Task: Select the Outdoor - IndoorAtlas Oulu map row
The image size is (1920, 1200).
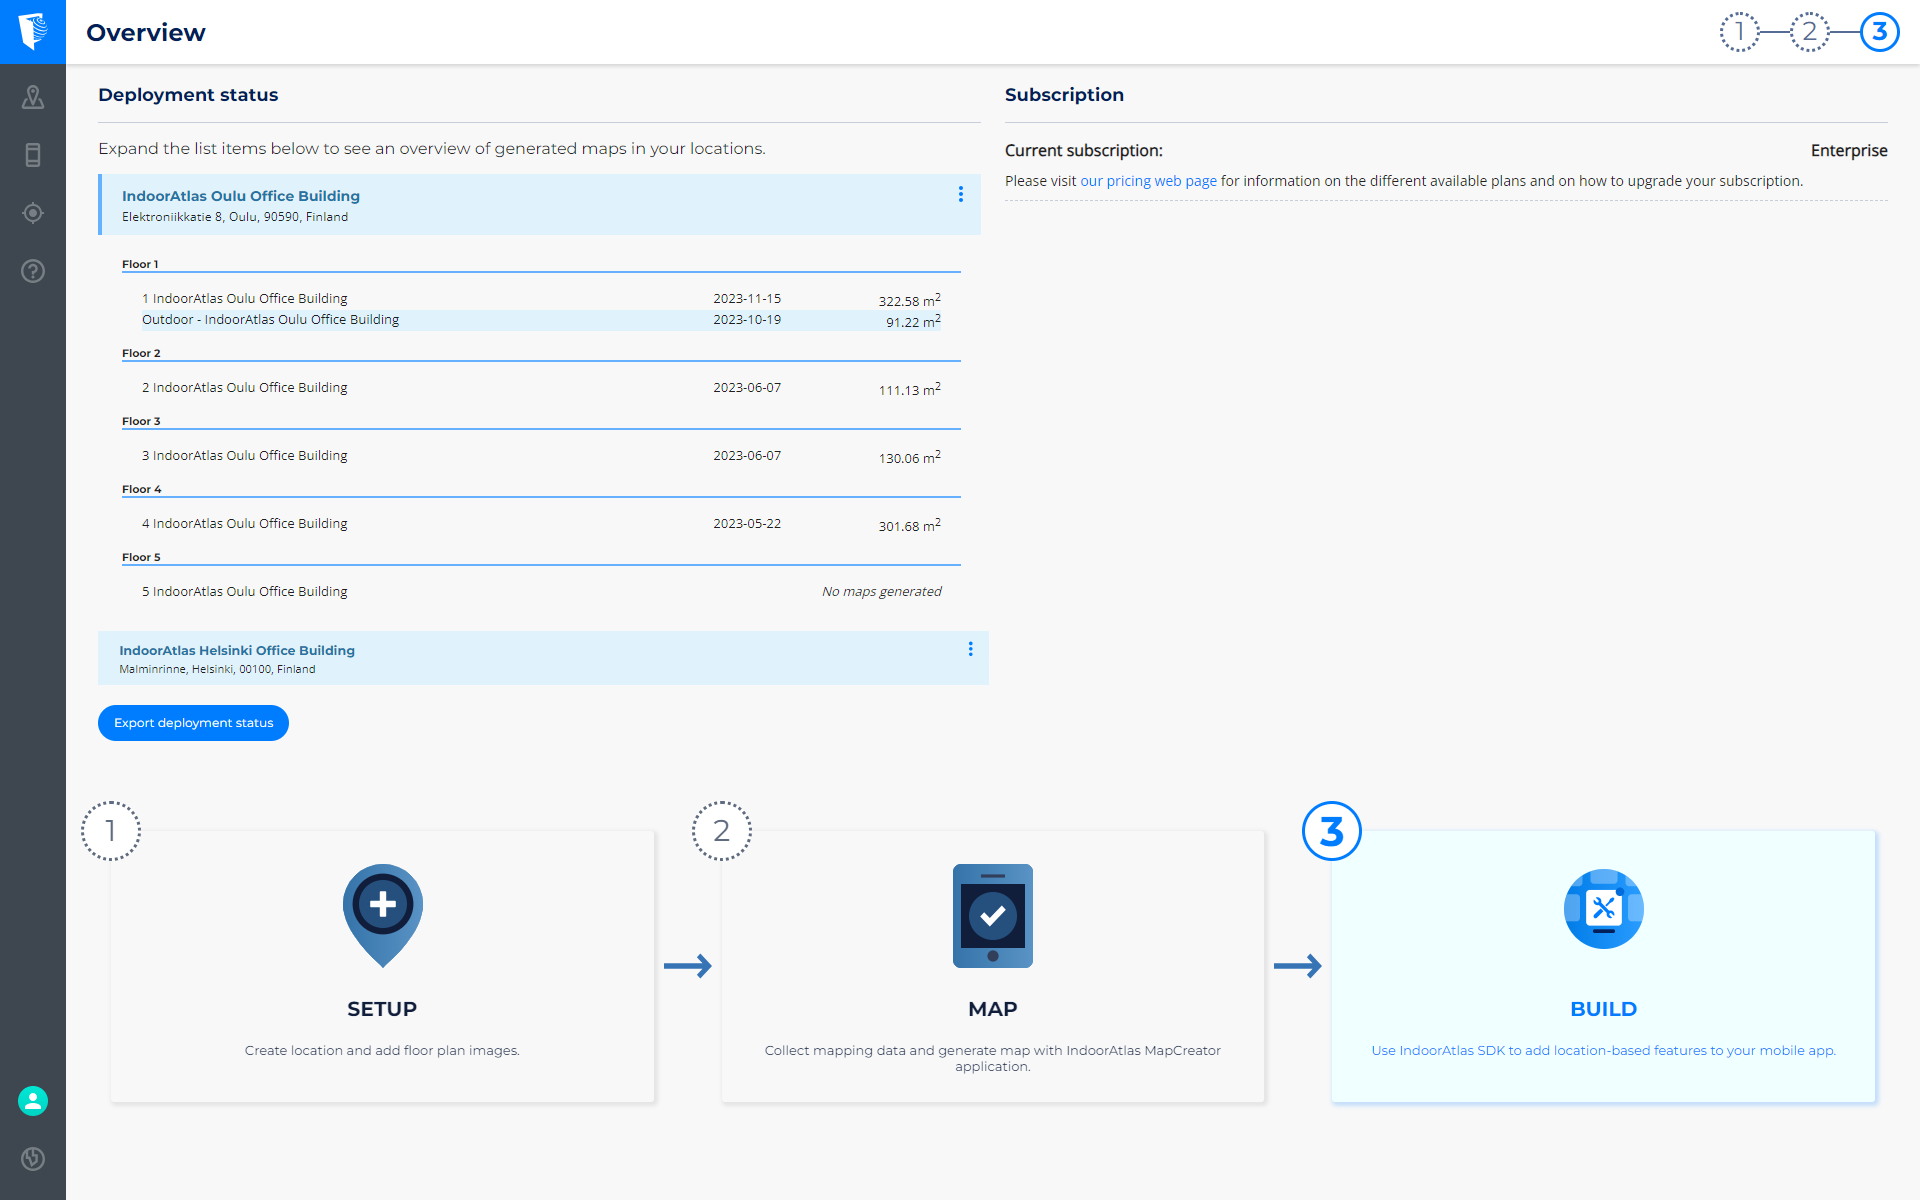Action: coord(270,320)
